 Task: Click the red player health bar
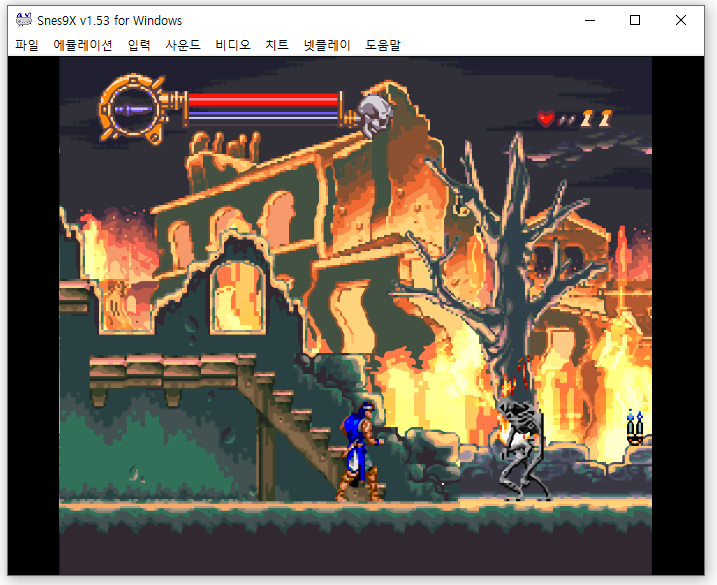click(x=263, y=100)
